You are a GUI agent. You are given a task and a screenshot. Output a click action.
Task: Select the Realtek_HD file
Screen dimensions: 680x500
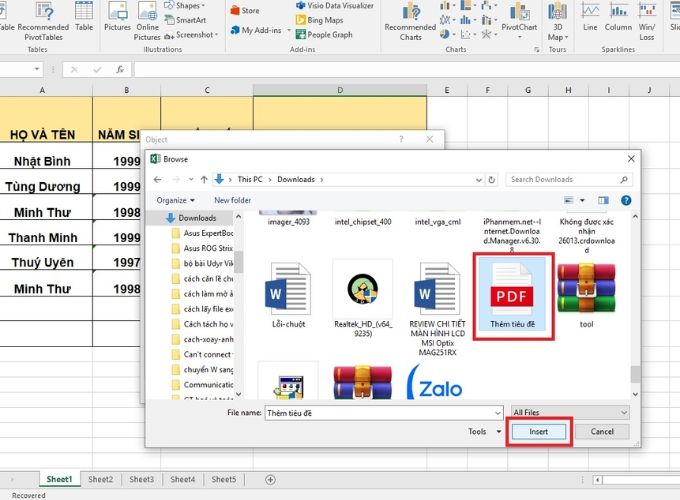[363, 299]
